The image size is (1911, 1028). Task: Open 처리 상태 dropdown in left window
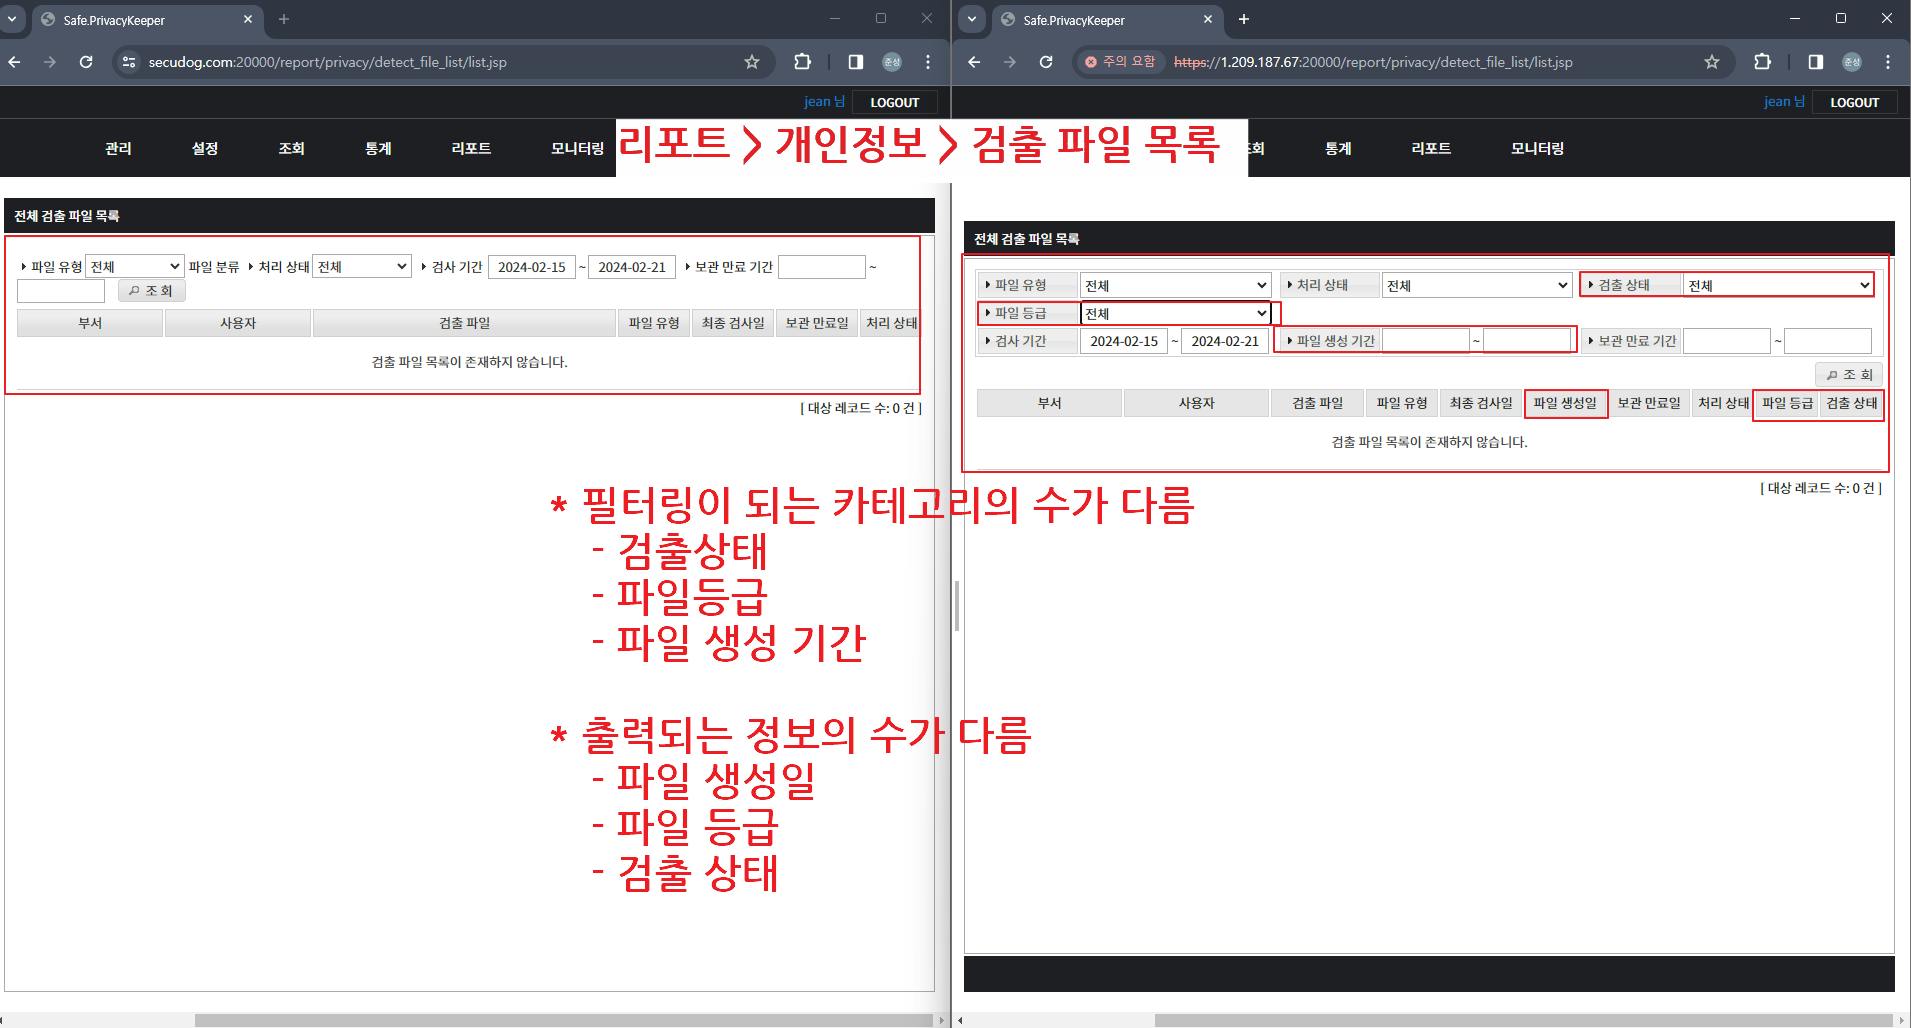pyautogui.click(x=362, y=267)
